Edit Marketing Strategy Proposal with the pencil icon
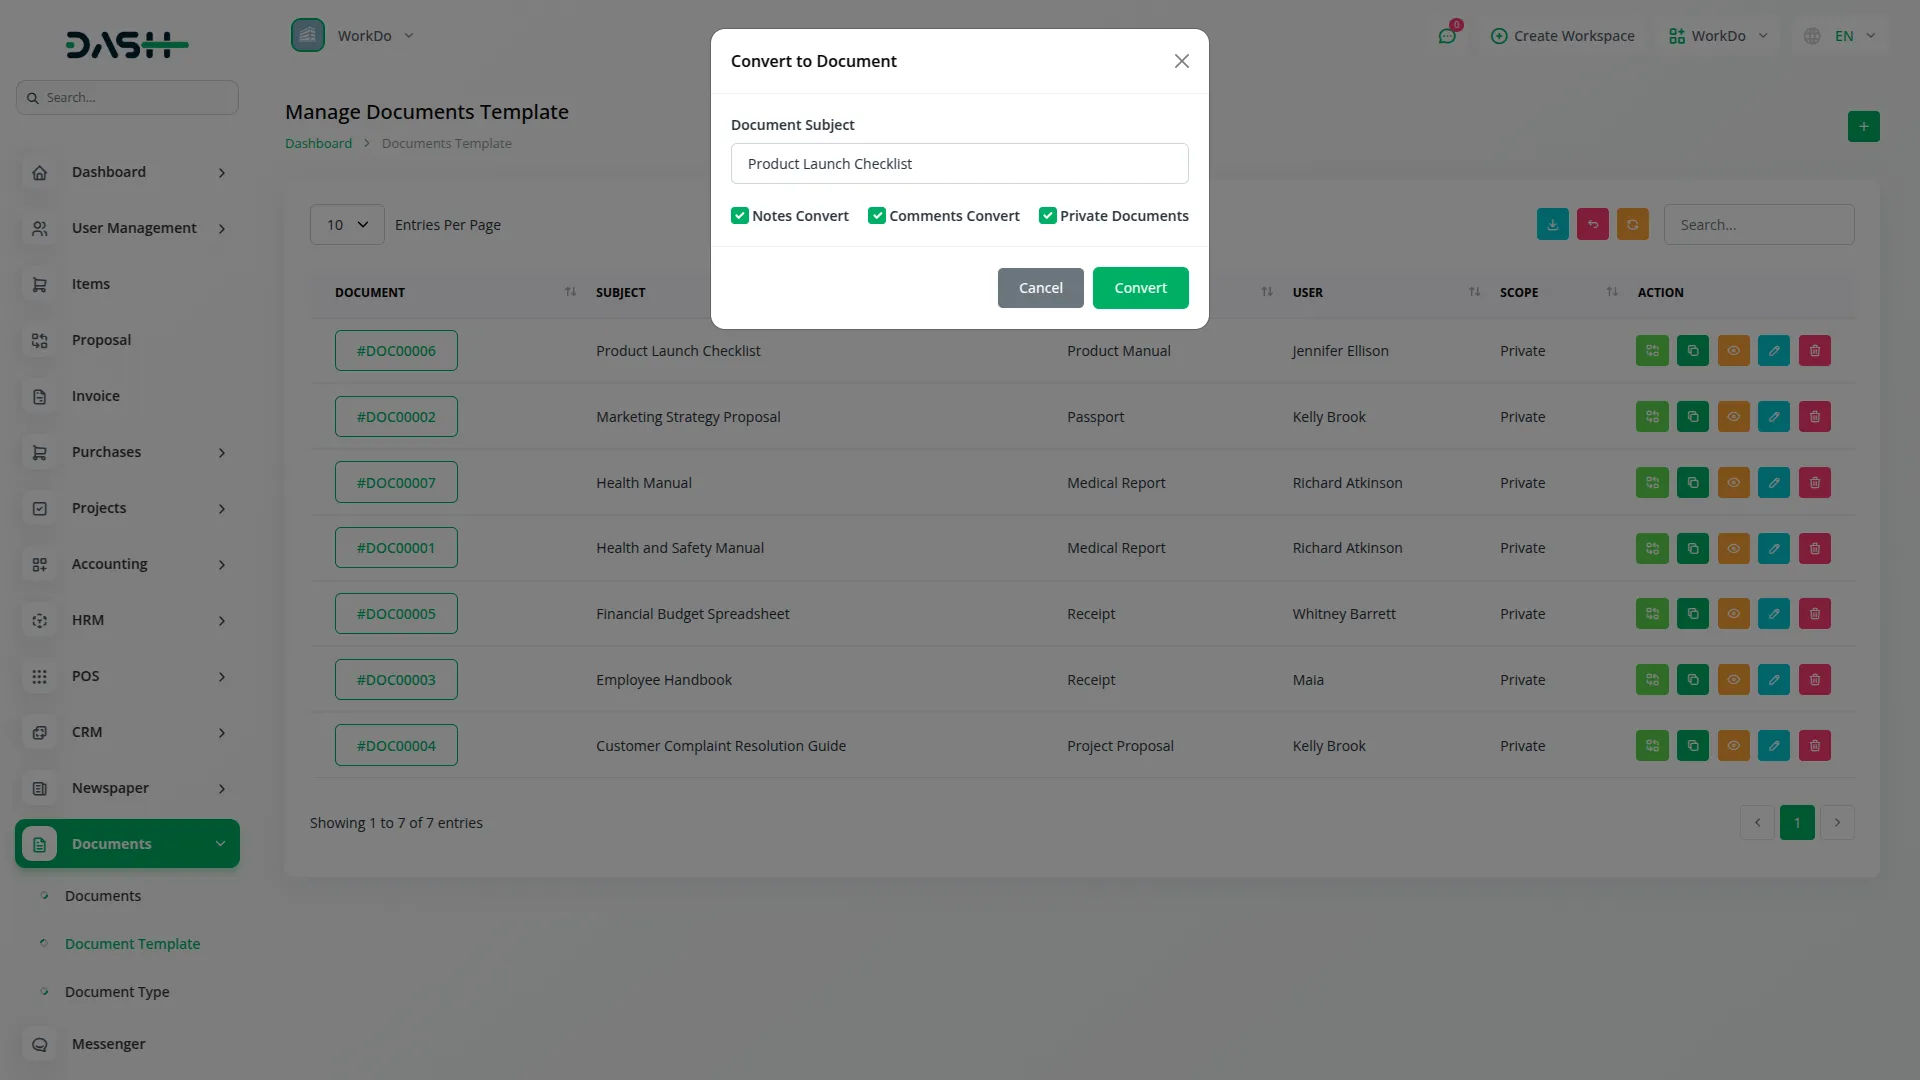1920x1080 pixels. coord(1774,416)
